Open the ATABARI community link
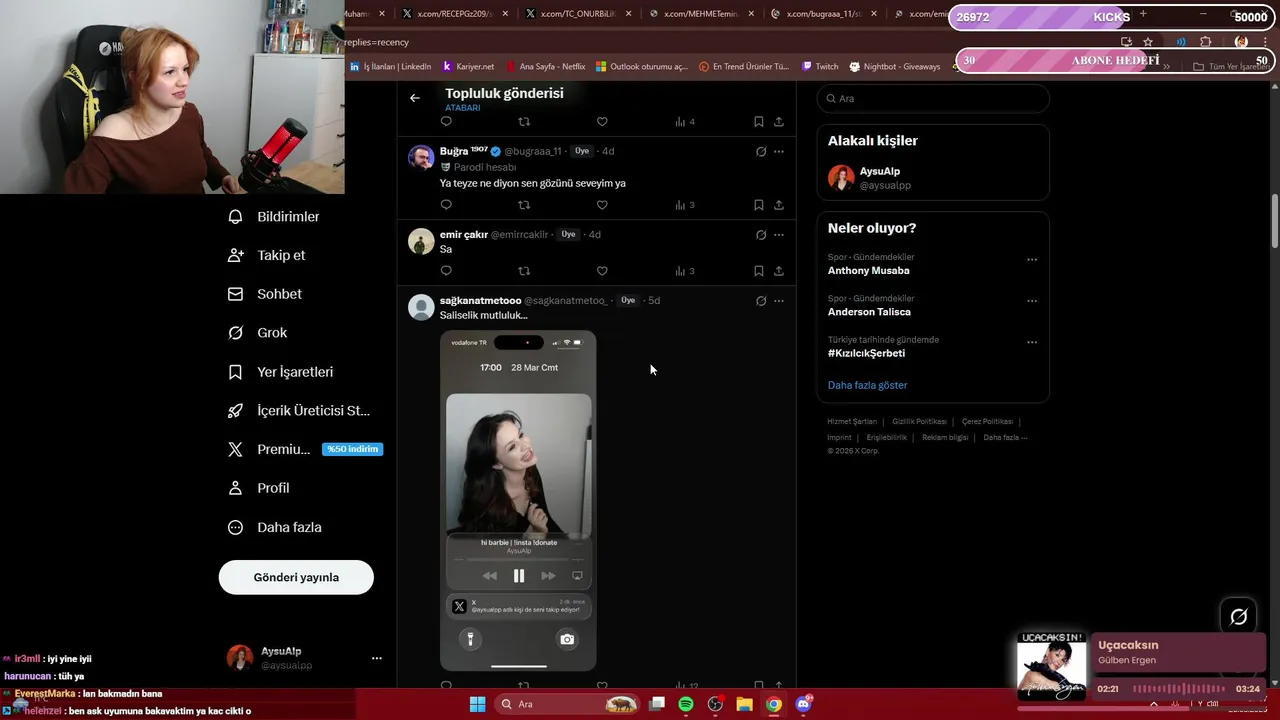Viewport: 1280px width, 720px height. pyautogui.click(x=462, y=108)
